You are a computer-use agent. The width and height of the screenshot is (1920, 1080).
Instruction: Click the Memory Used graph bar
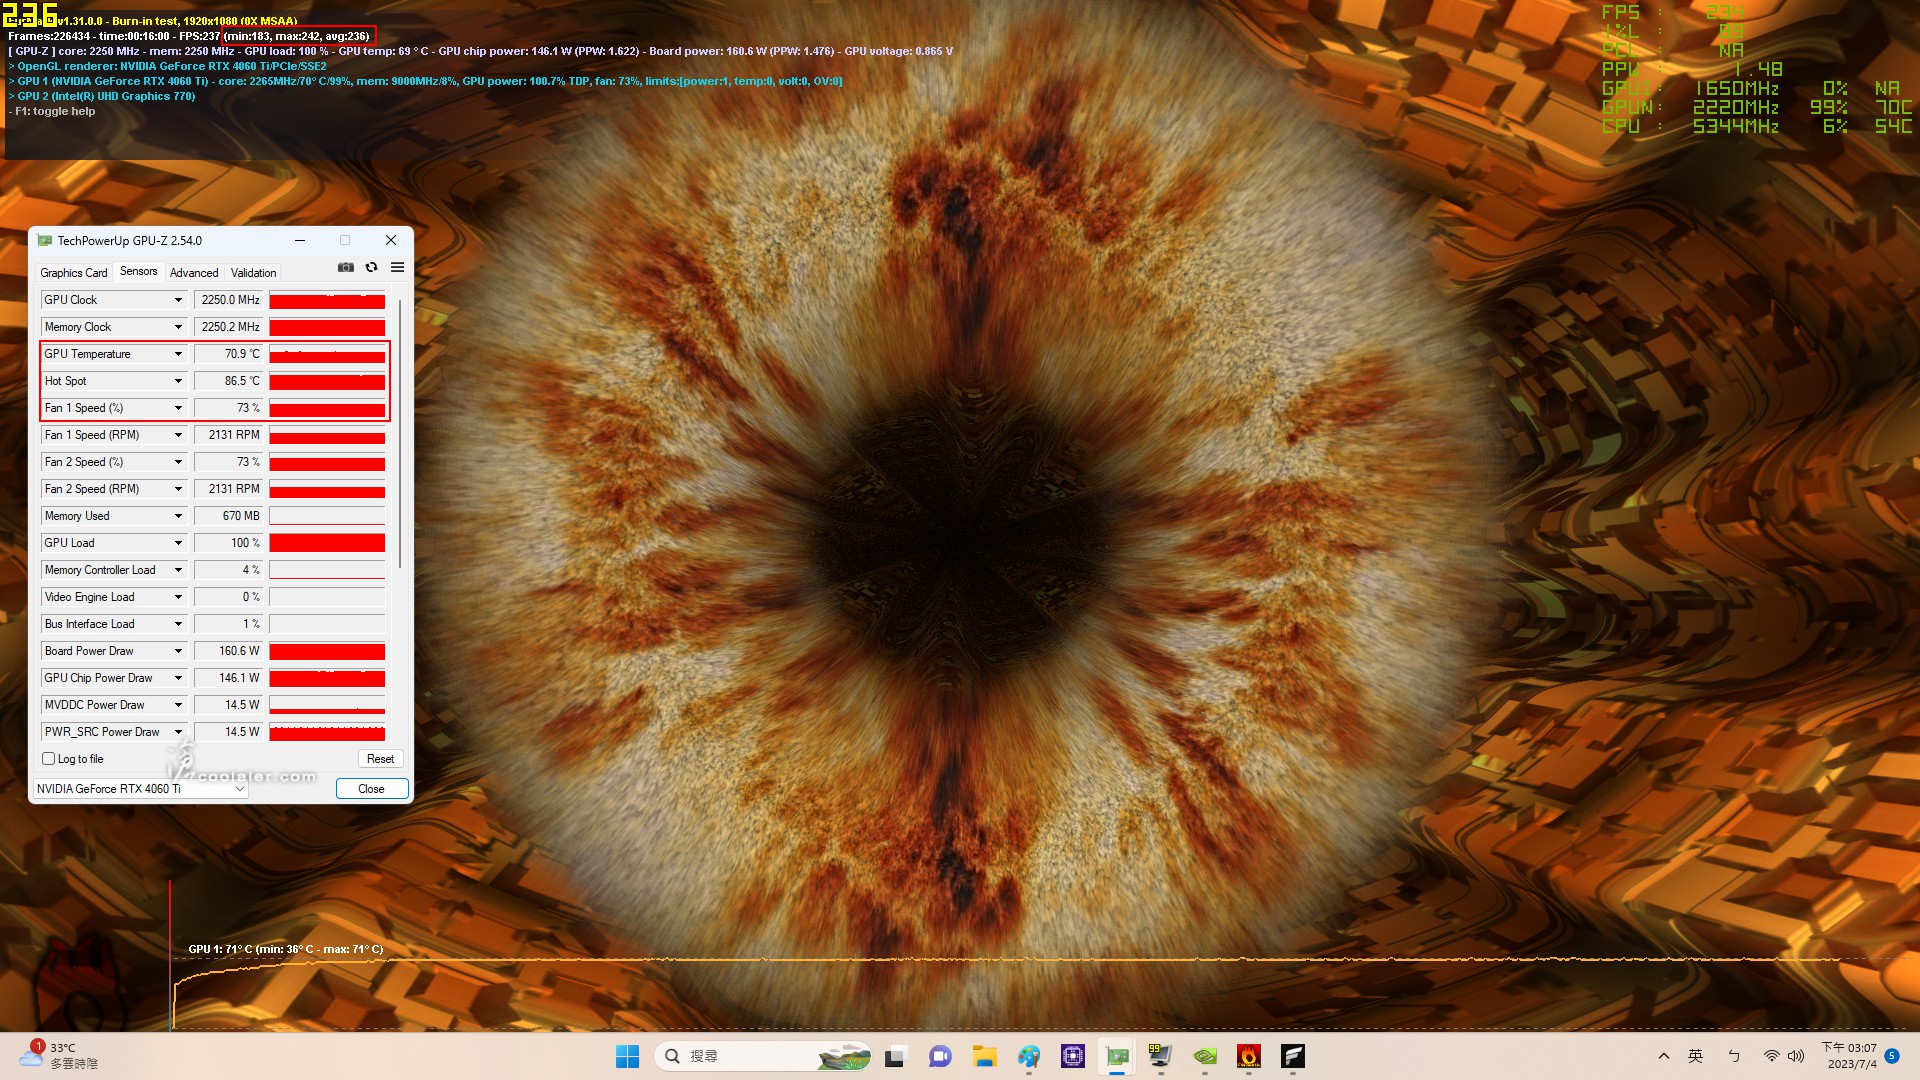327,516
